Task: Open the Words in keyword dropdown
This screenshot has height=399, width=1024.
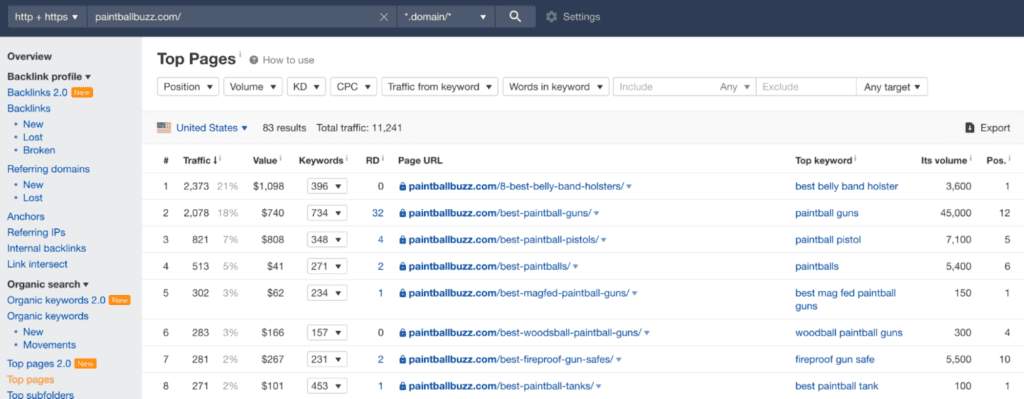Action: pos(556,87)
